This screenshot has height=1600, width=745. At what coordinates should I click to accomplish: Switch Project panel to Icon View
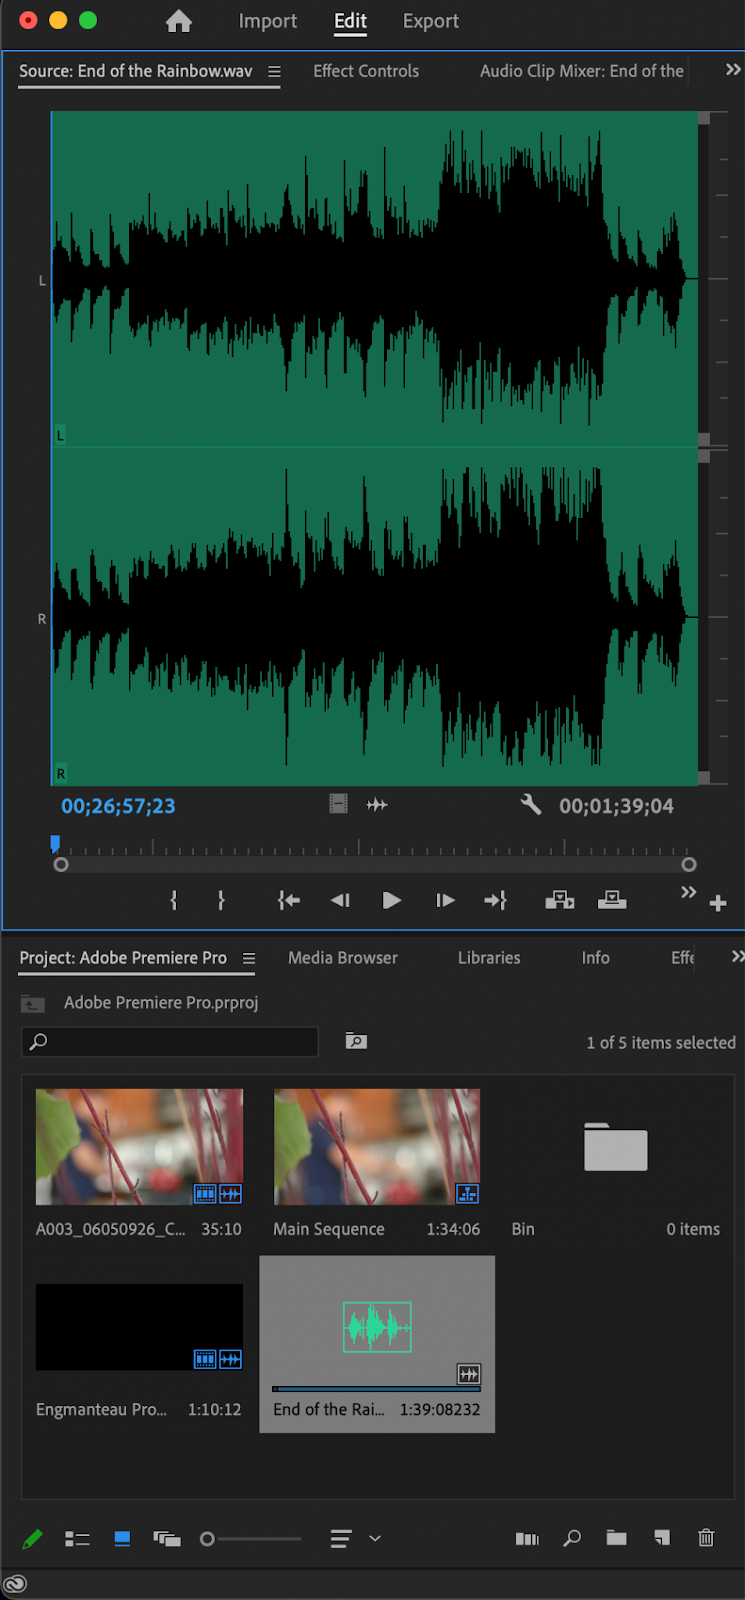coord(122,1539)
